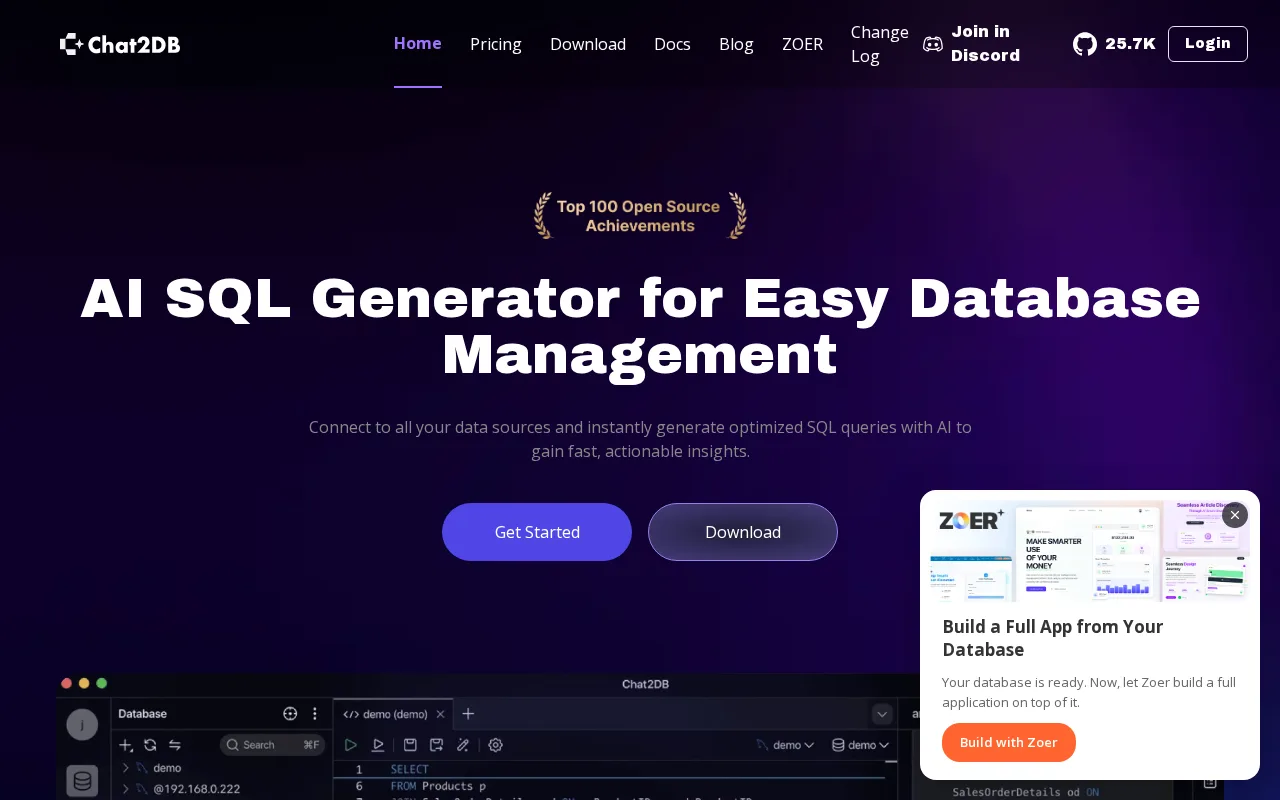Select the database sidebar icon in app preview

click(x=82, y=781)
